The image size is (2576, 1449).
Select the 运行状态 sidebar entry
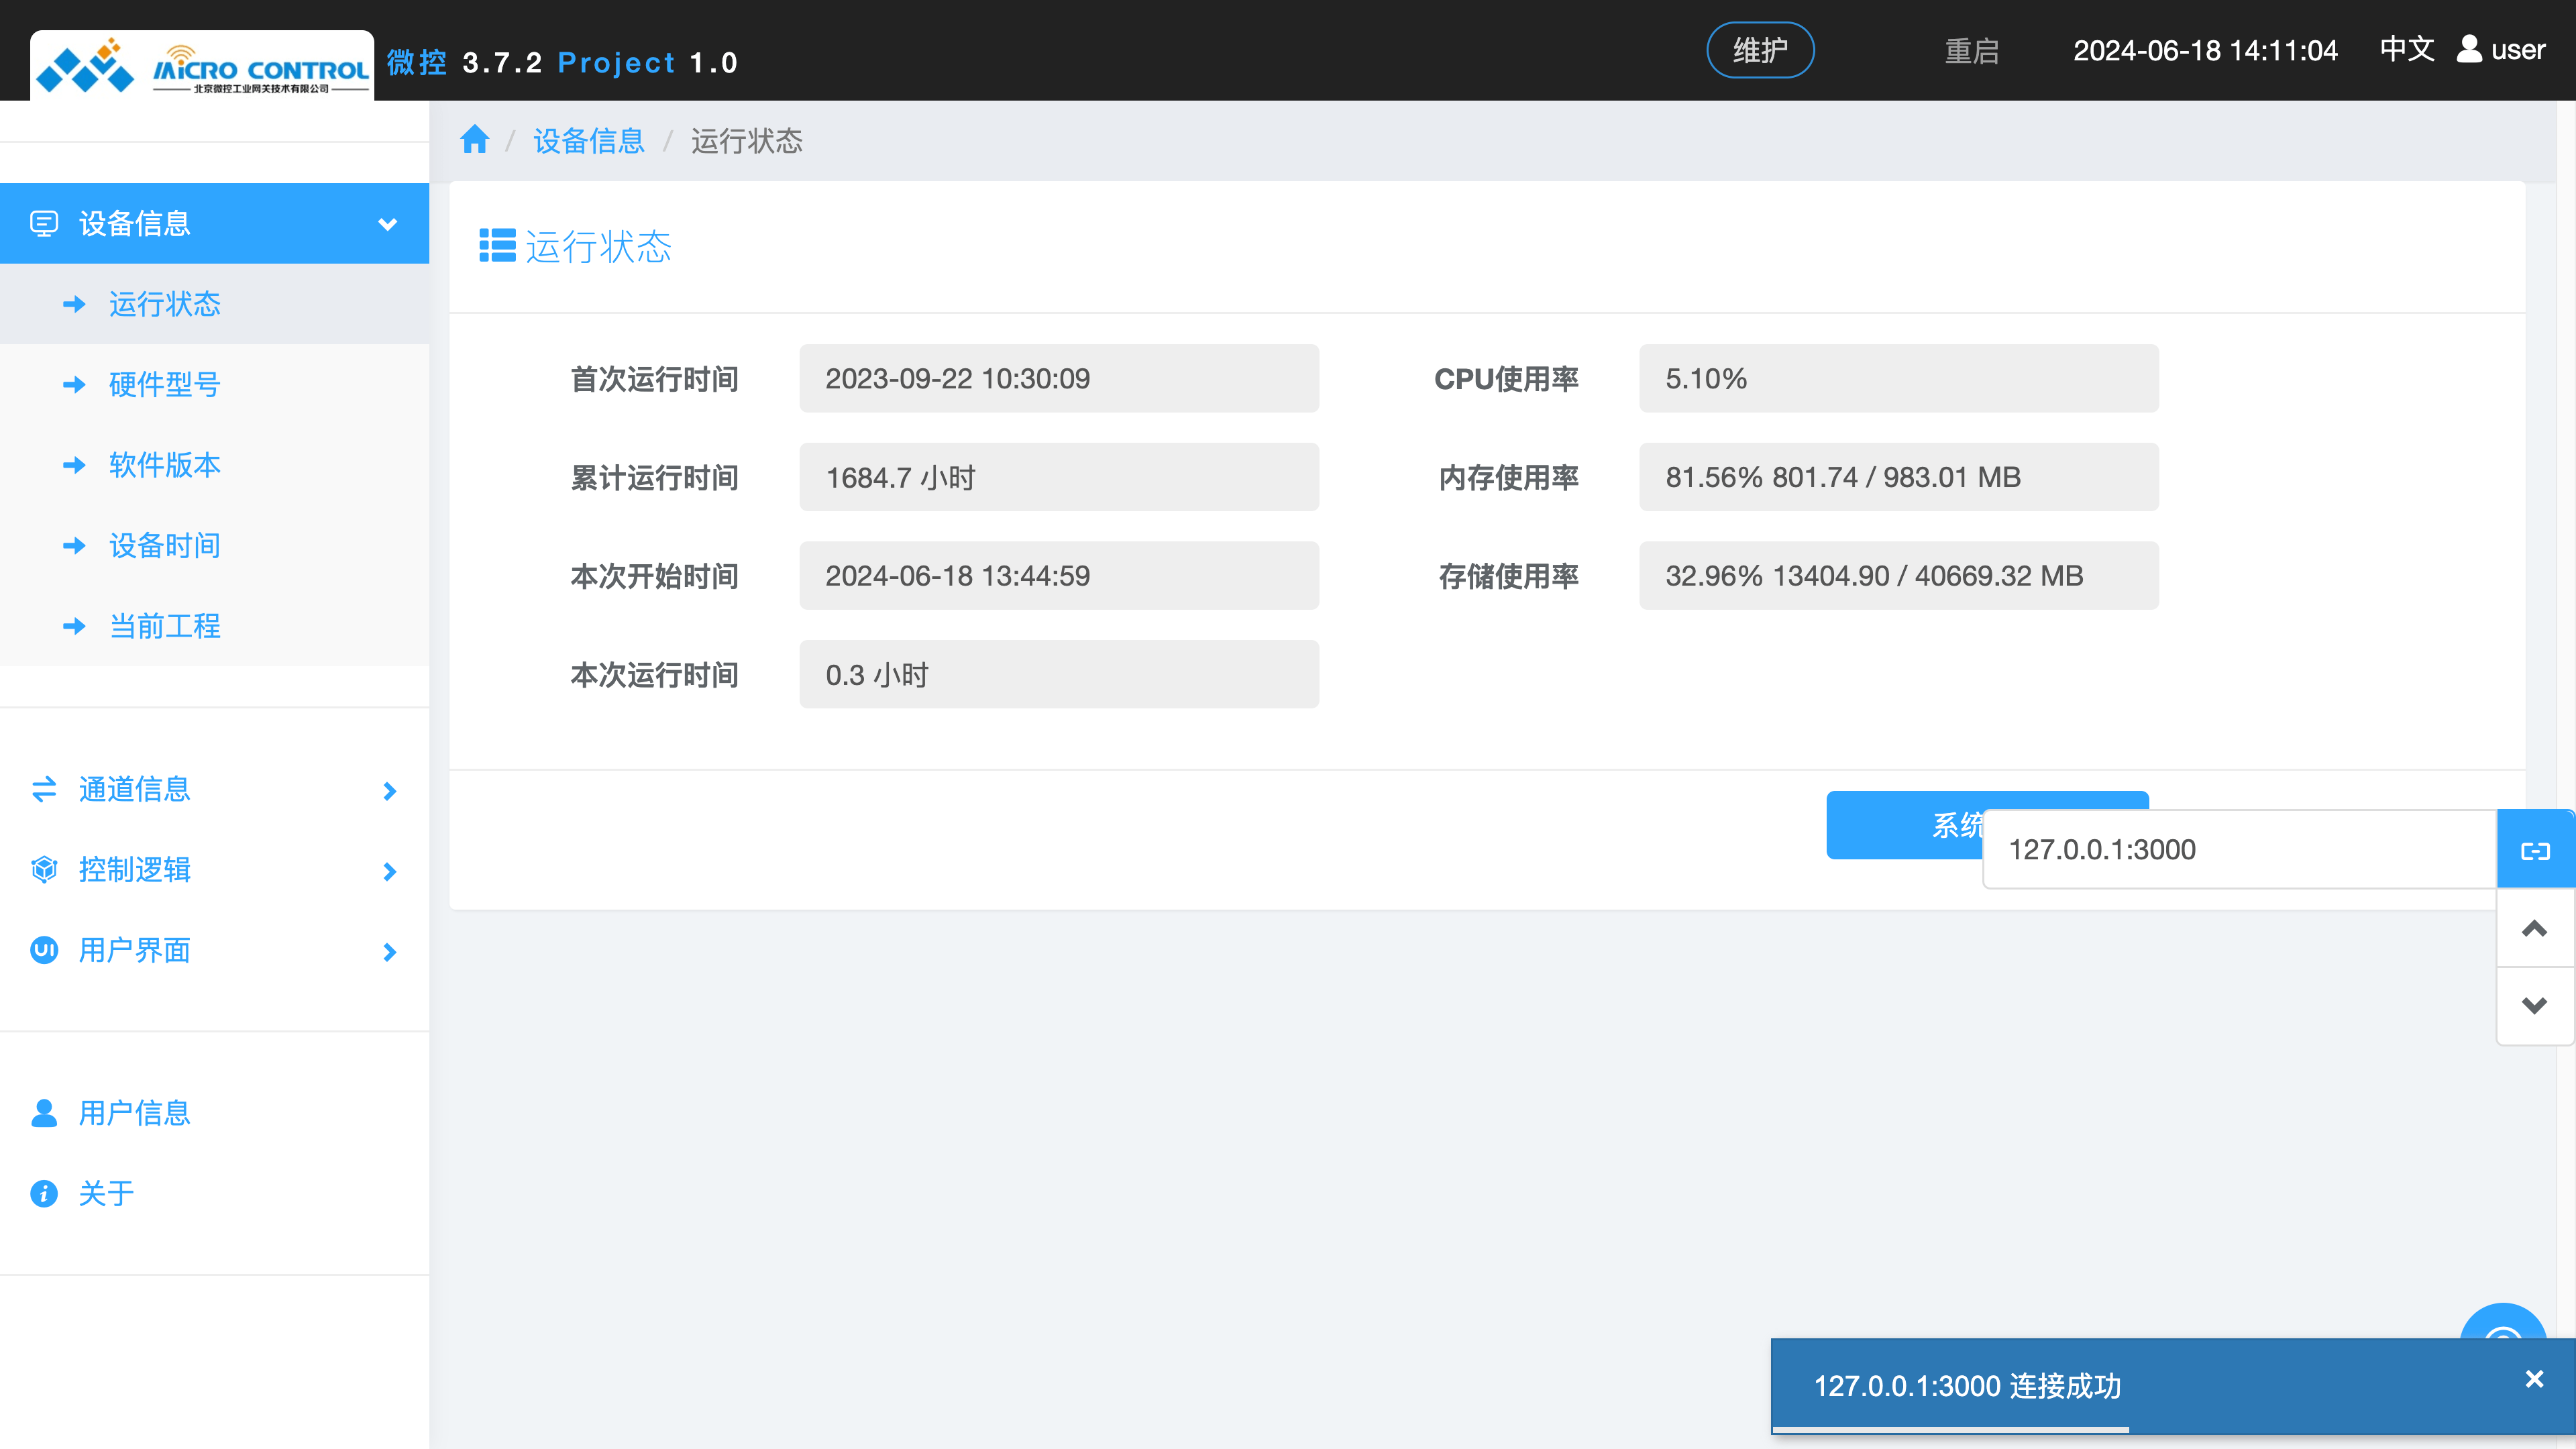(164, 304)
